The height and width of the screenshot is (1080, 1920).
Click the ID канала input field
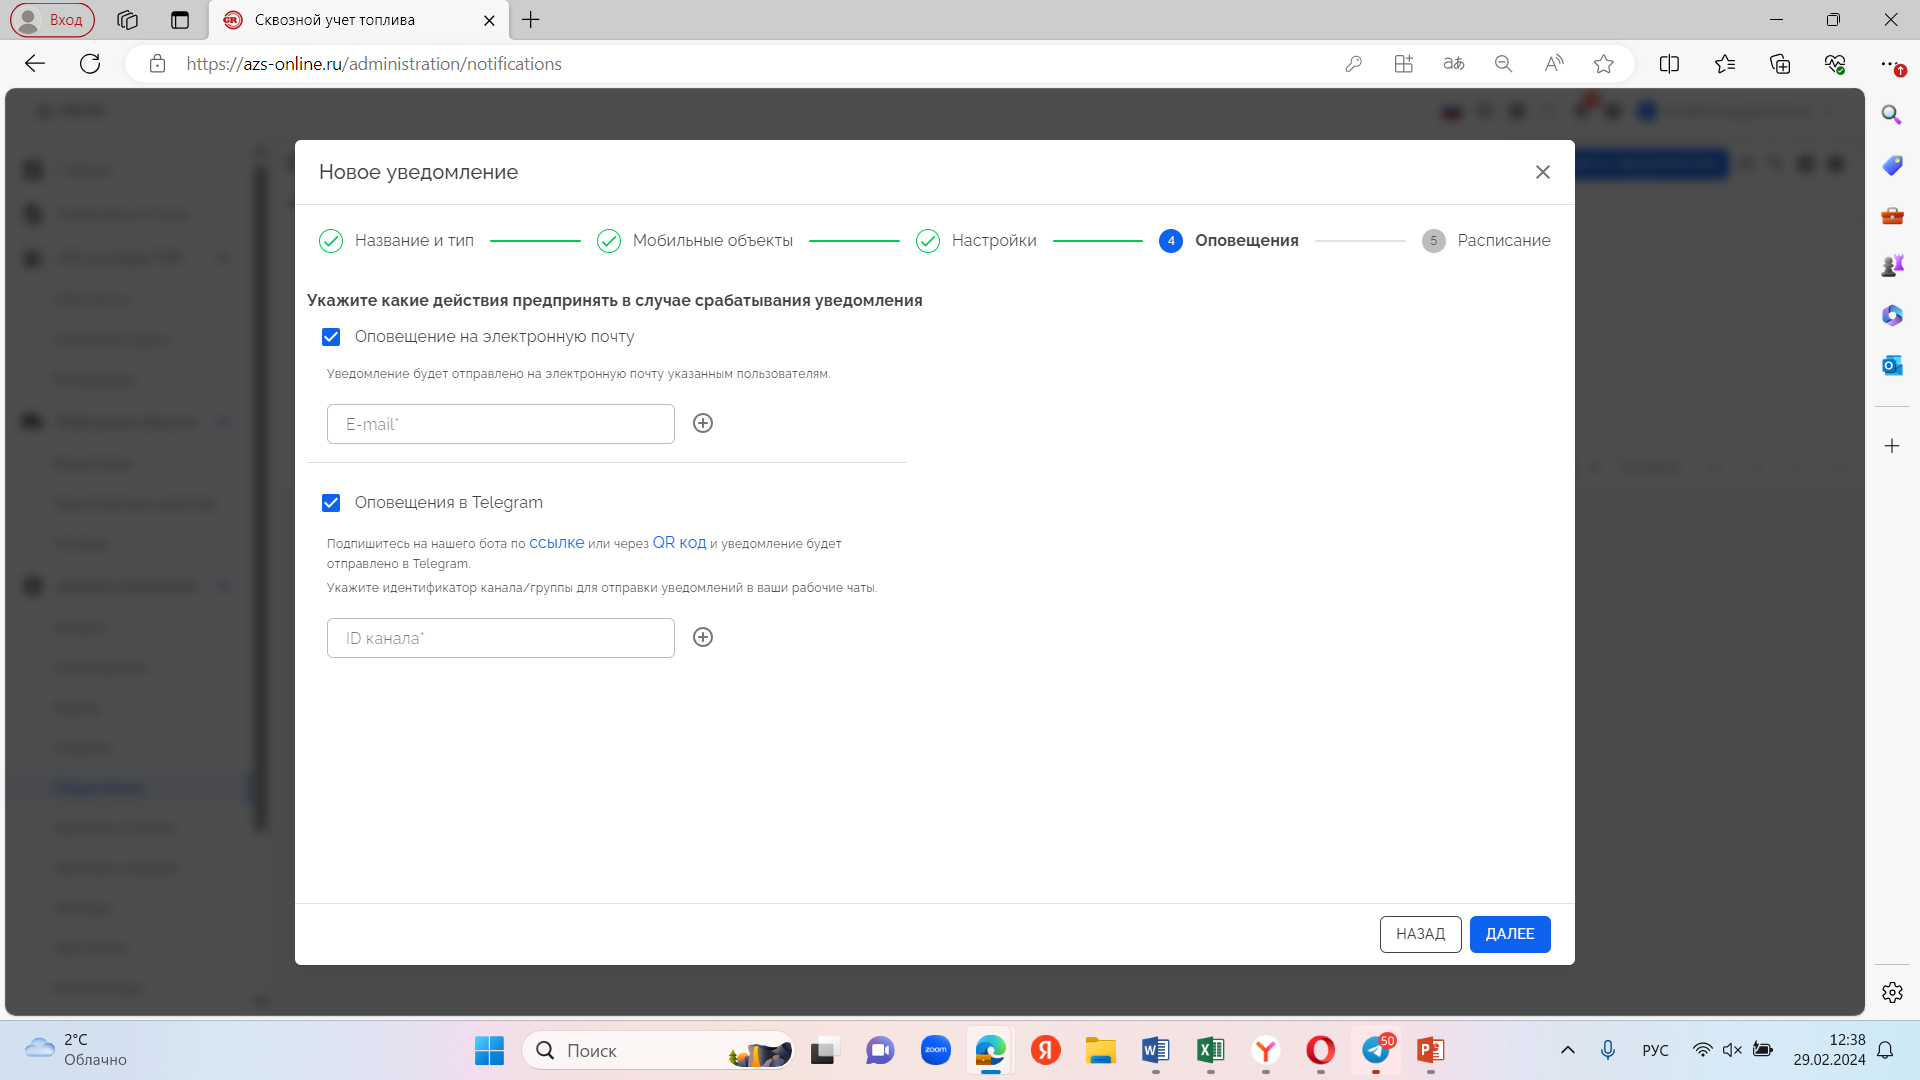tap(500, 638)
